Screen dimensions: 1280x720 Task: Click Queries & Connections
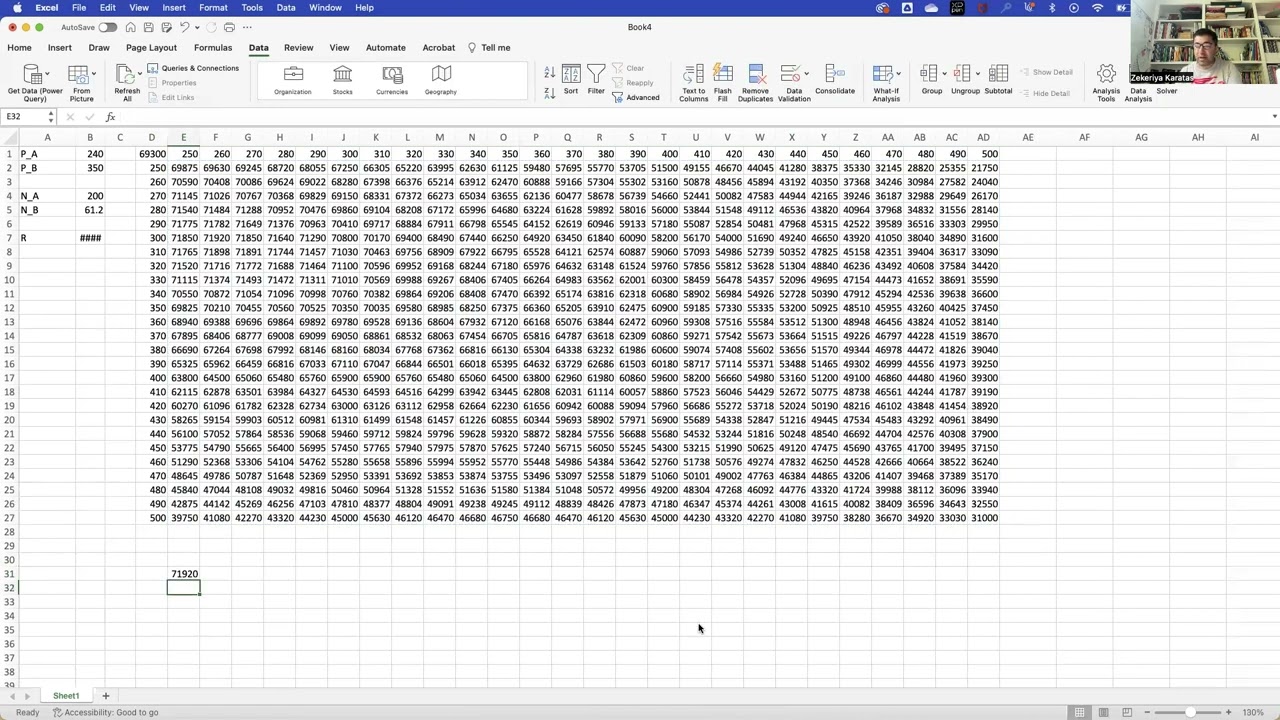click(193, 68)
